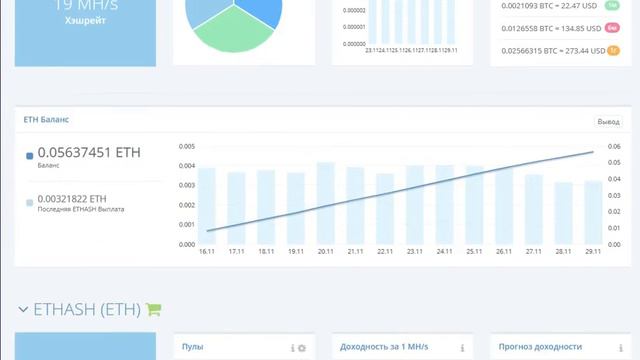The width and height of the screenshot is (640, 360).
Task: Click the 19 MH/s Хэшрейт tile
Action: 85,33
